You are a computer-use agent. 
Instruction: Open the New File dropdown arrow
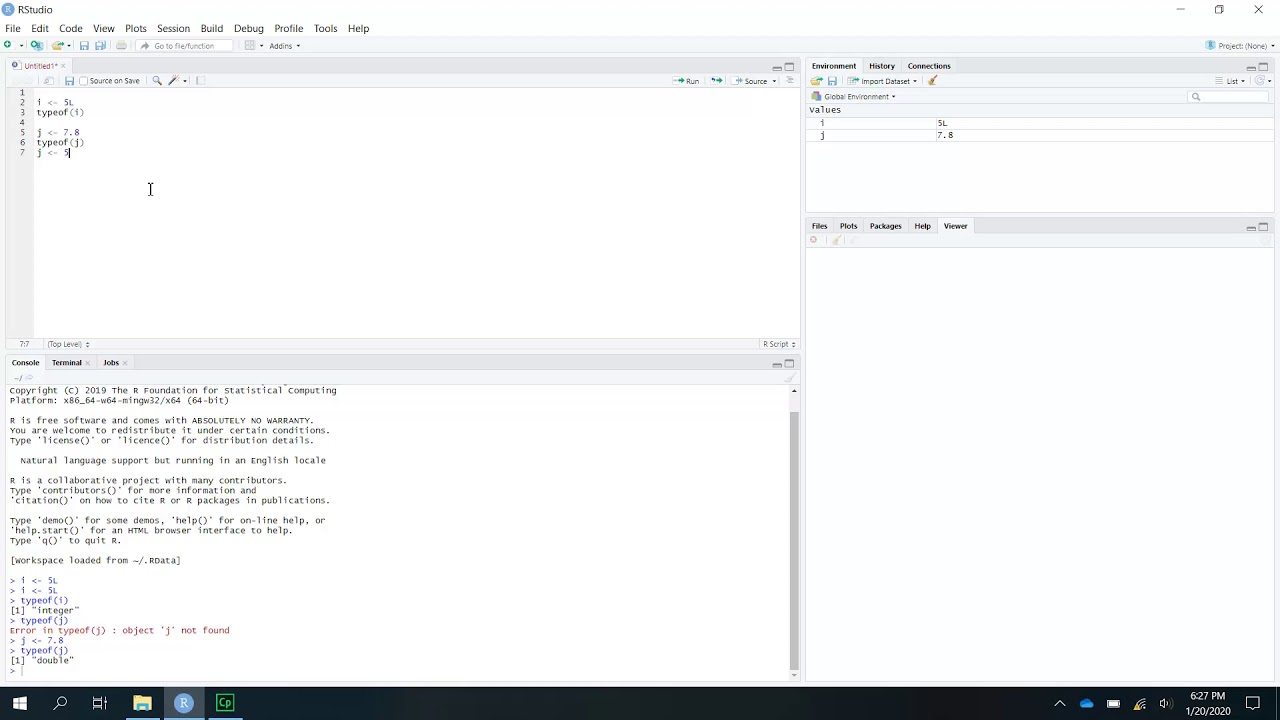tap(21, 45)
